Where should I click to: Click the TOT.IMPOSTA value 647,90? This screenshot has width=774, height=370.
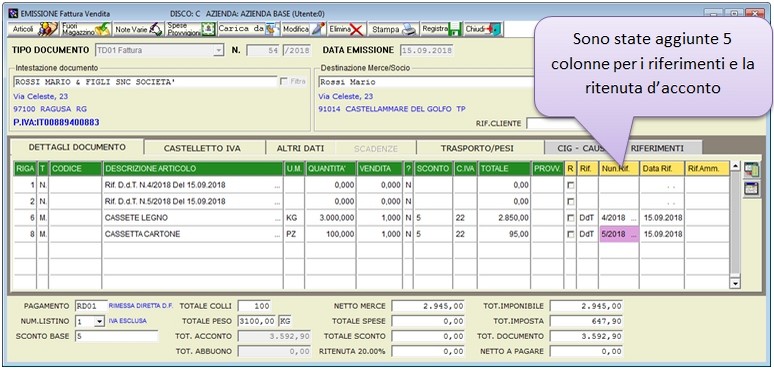(586, 321)
